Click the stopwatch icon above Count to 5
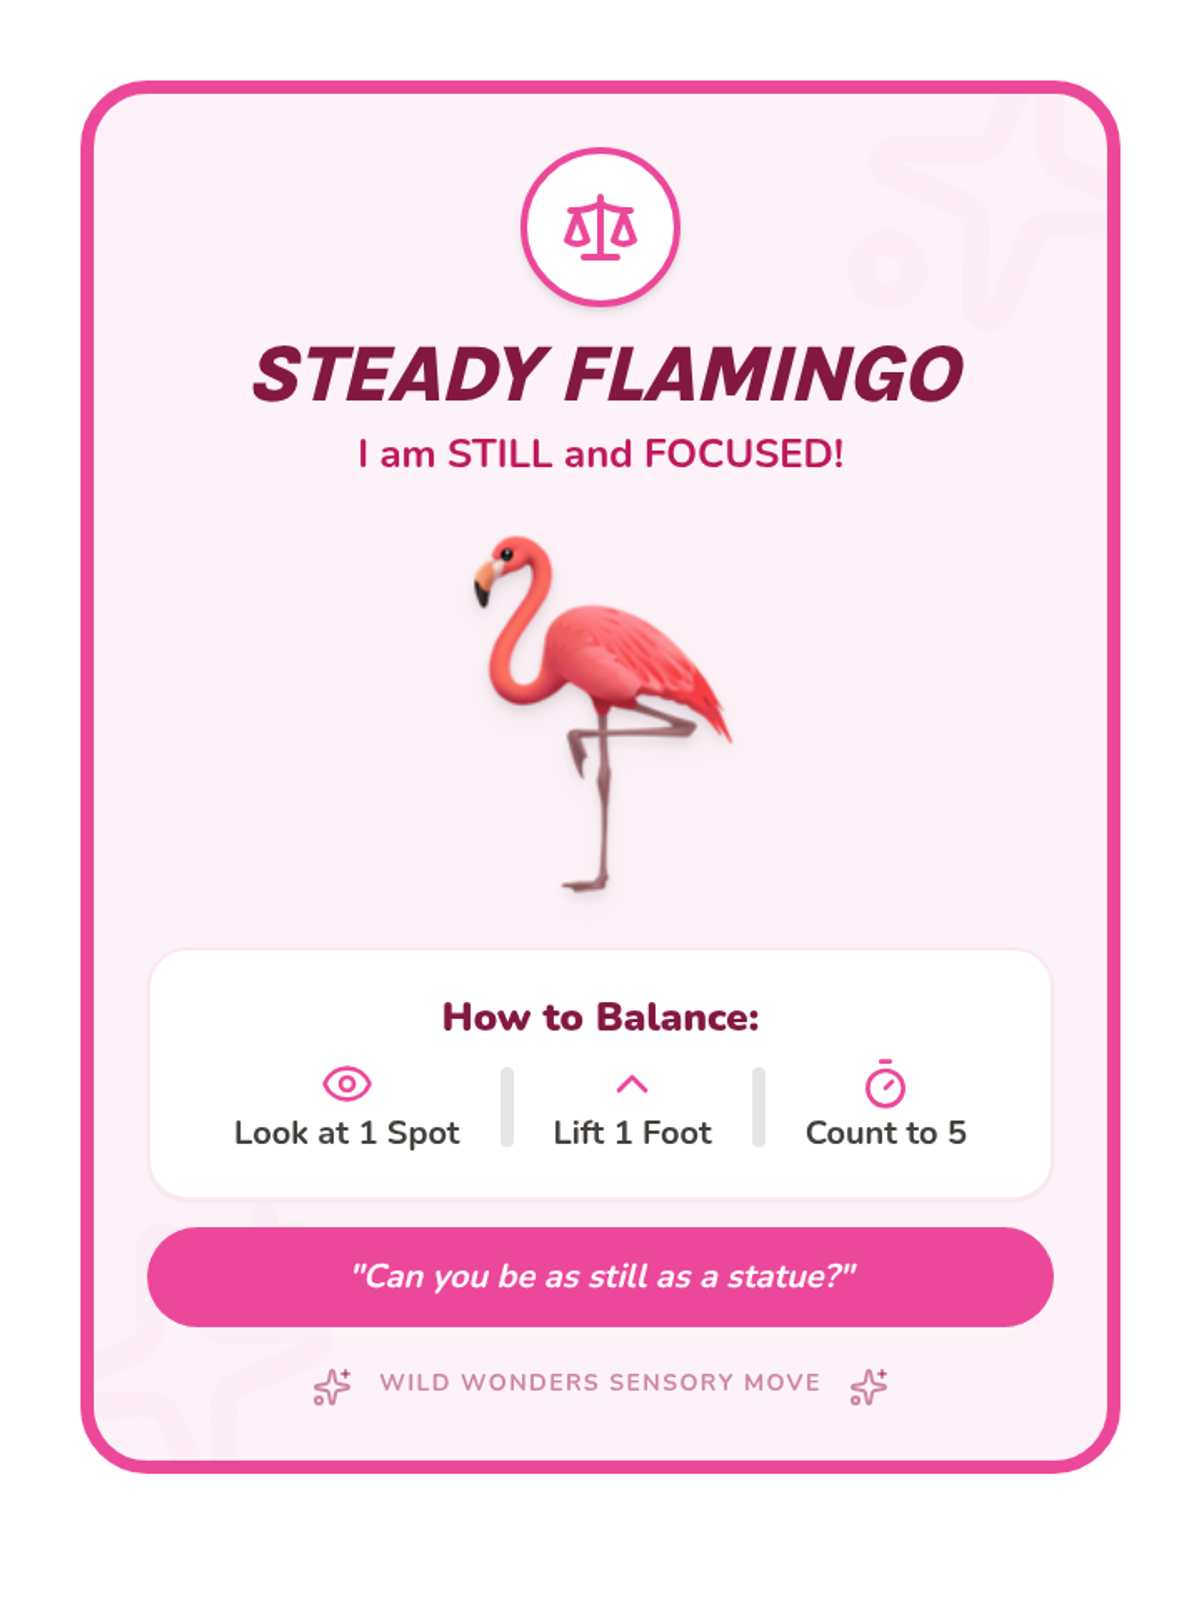1200x1600 pixels. pyautogui.click(x=885, y=1083)
